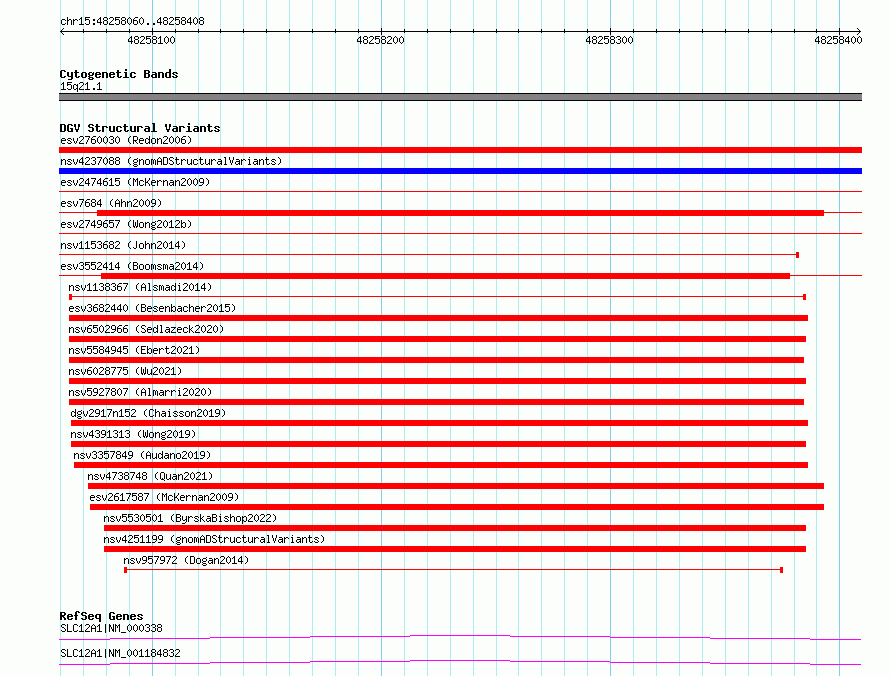Open esv3682440 (Besenbacher2015) entry

(x=152, y=308)
